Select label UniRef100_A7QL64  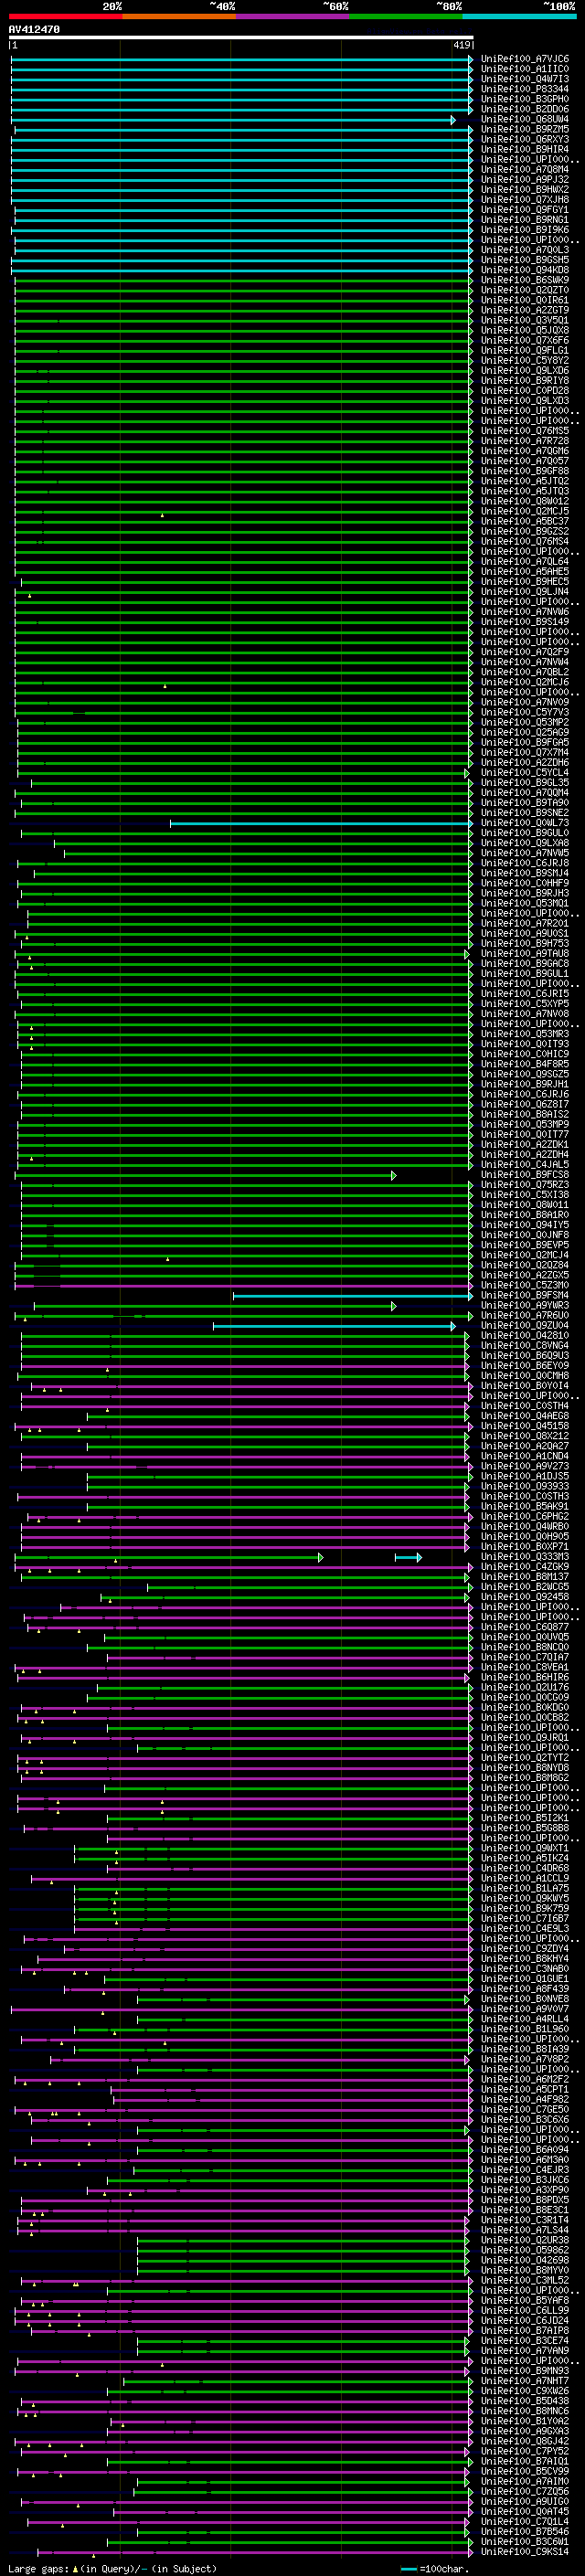[525, 562]
